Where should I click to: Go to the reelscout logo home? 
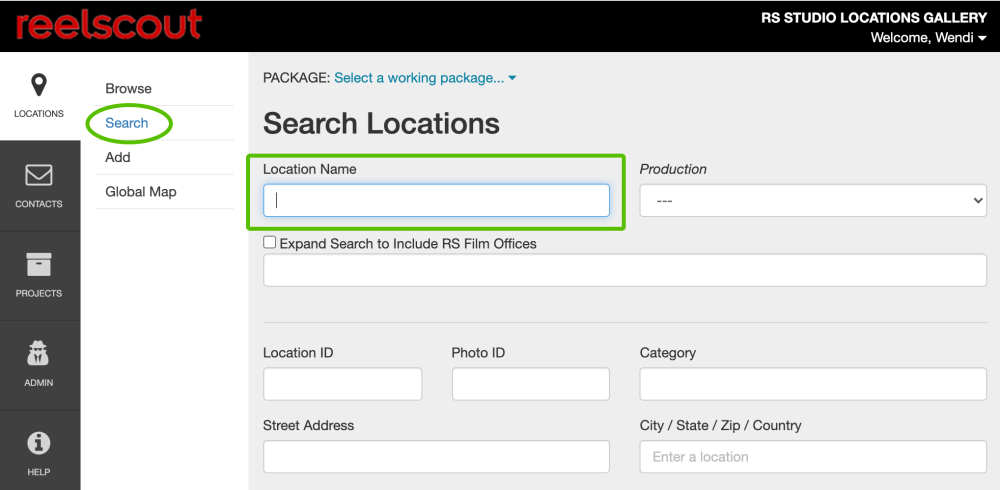click(x=109, y=26)
